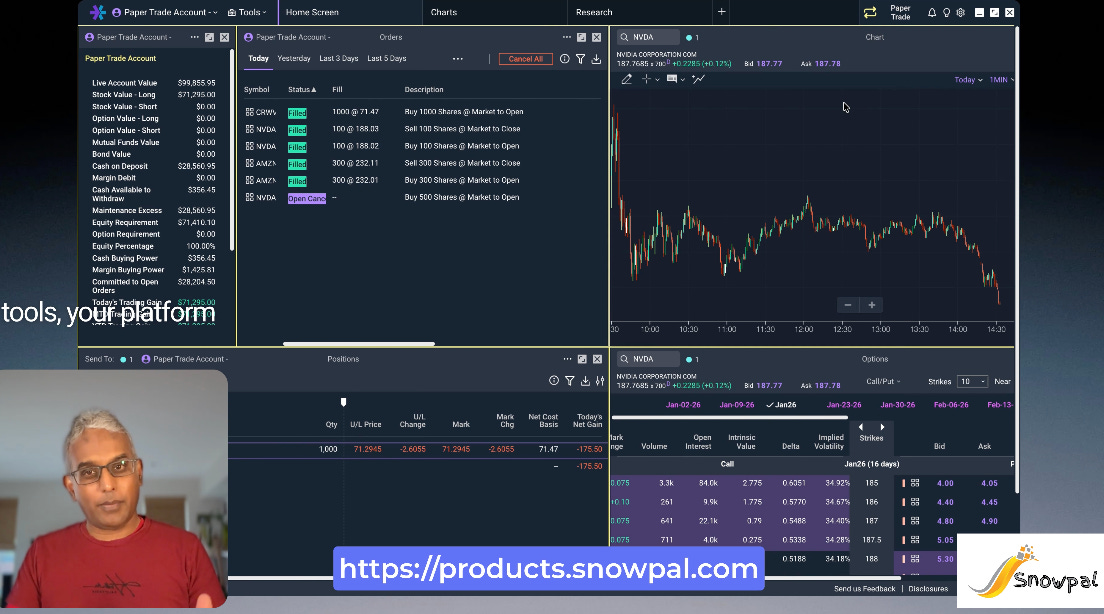This screenshot has width=1104, height=614.
Task: Toggle Send To link group 1
Action: tap(127, 359)
